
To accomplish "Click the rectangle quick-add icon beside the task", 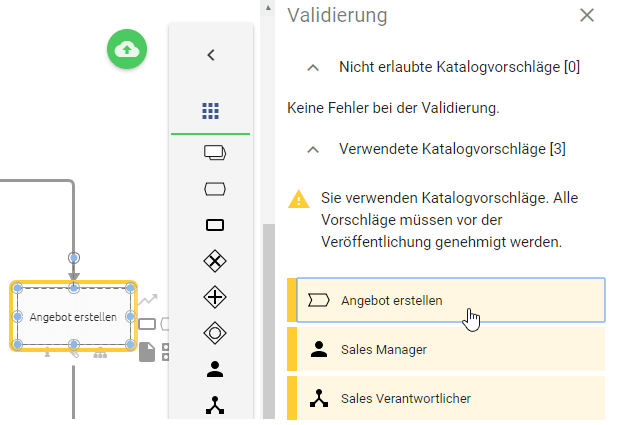I will [147, 324].
